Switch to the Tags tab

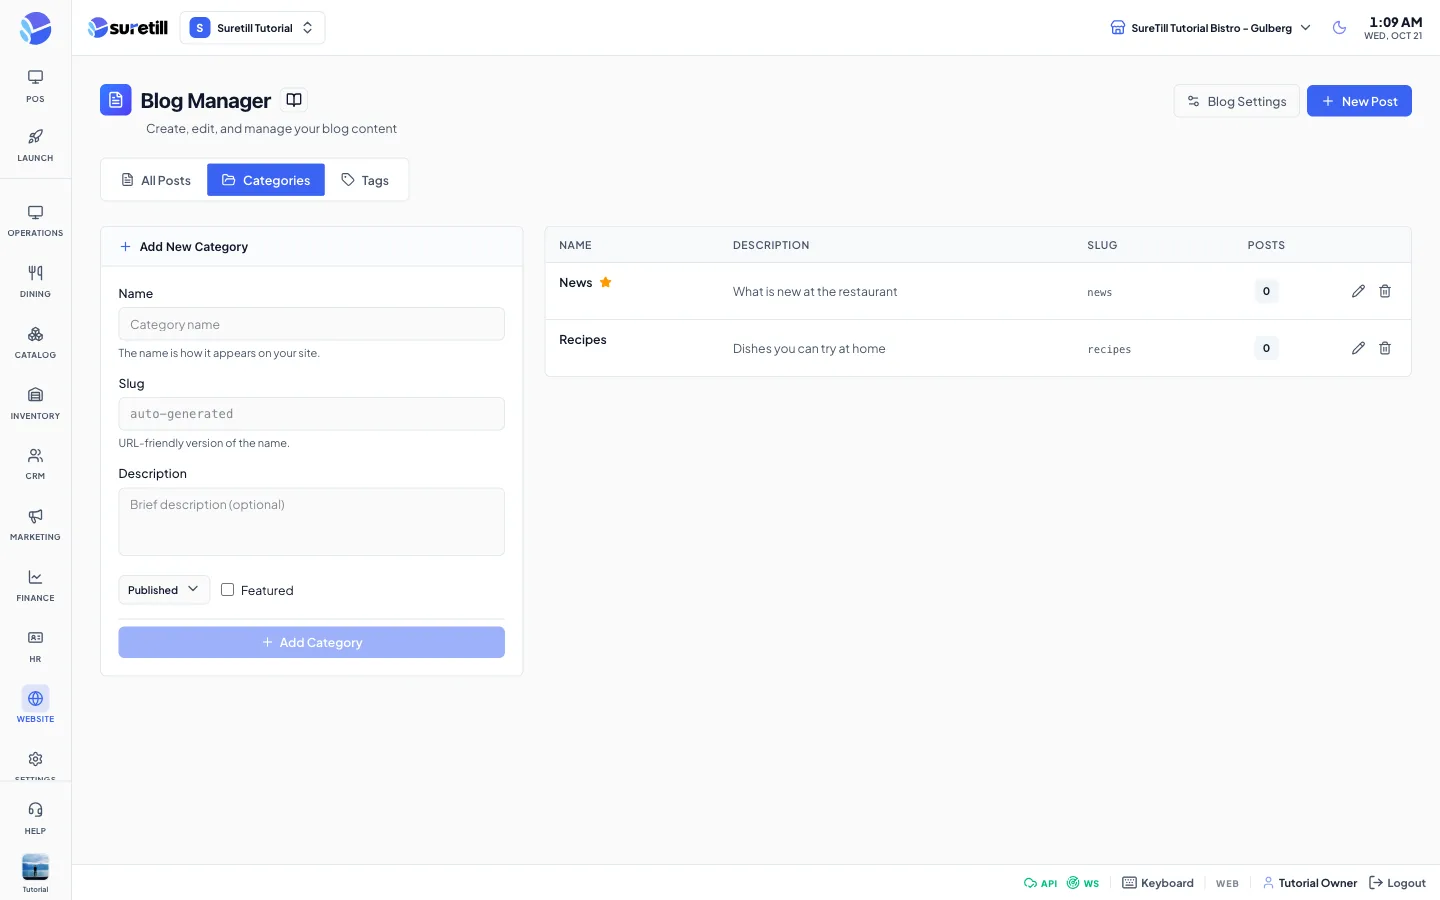[x=365, y=180]
